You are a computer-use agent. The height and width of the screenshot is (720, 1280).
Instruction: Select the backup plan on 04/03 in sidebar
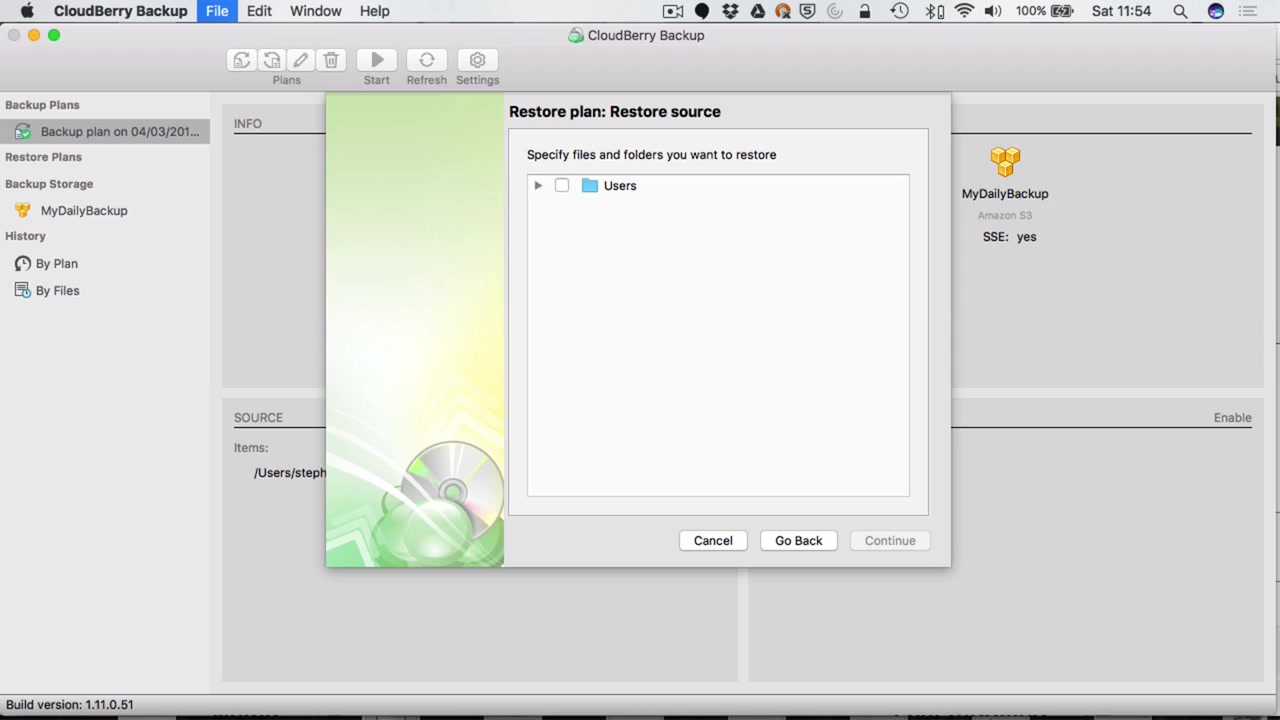coord(105,131)
